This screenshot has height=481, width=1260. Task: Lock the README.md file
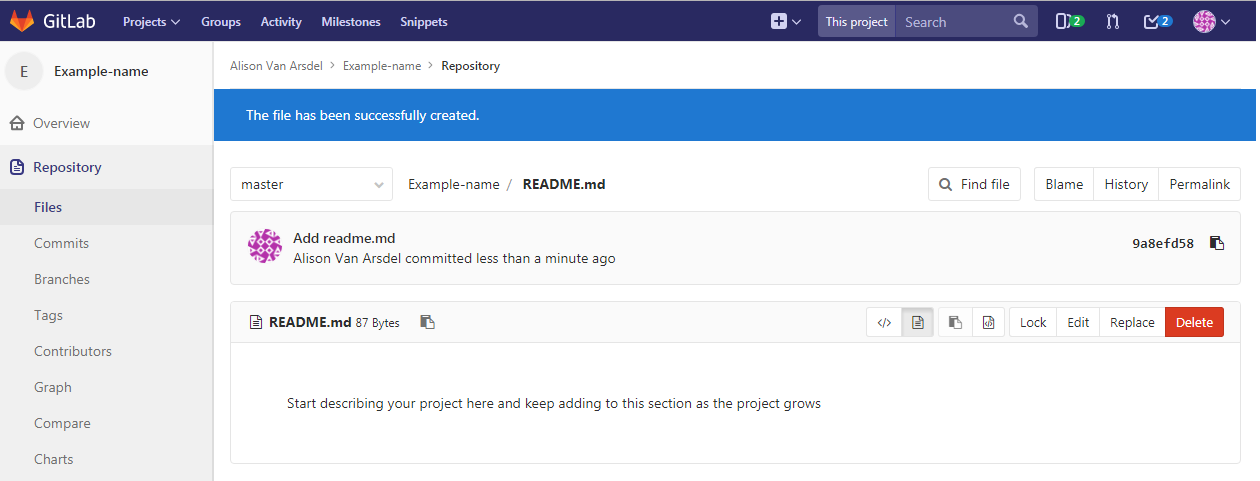pos(1033,322)
